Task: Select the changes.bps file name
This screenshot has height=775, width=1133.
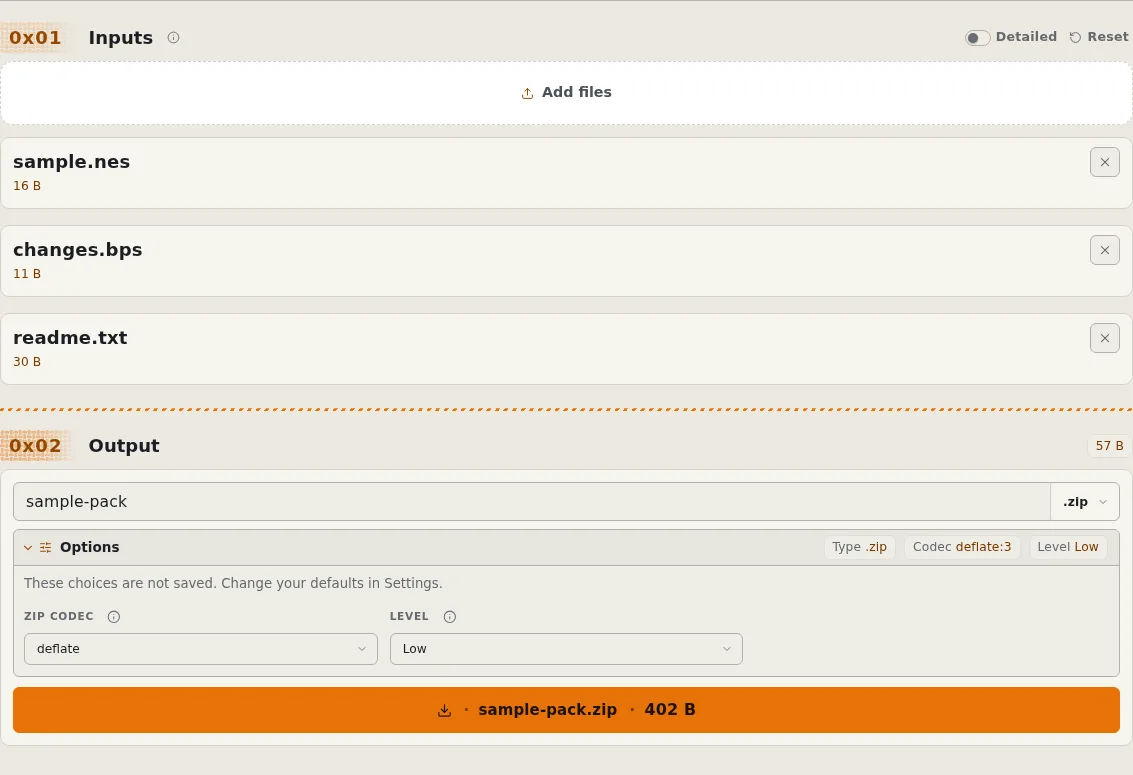Action: pos(77,250)
